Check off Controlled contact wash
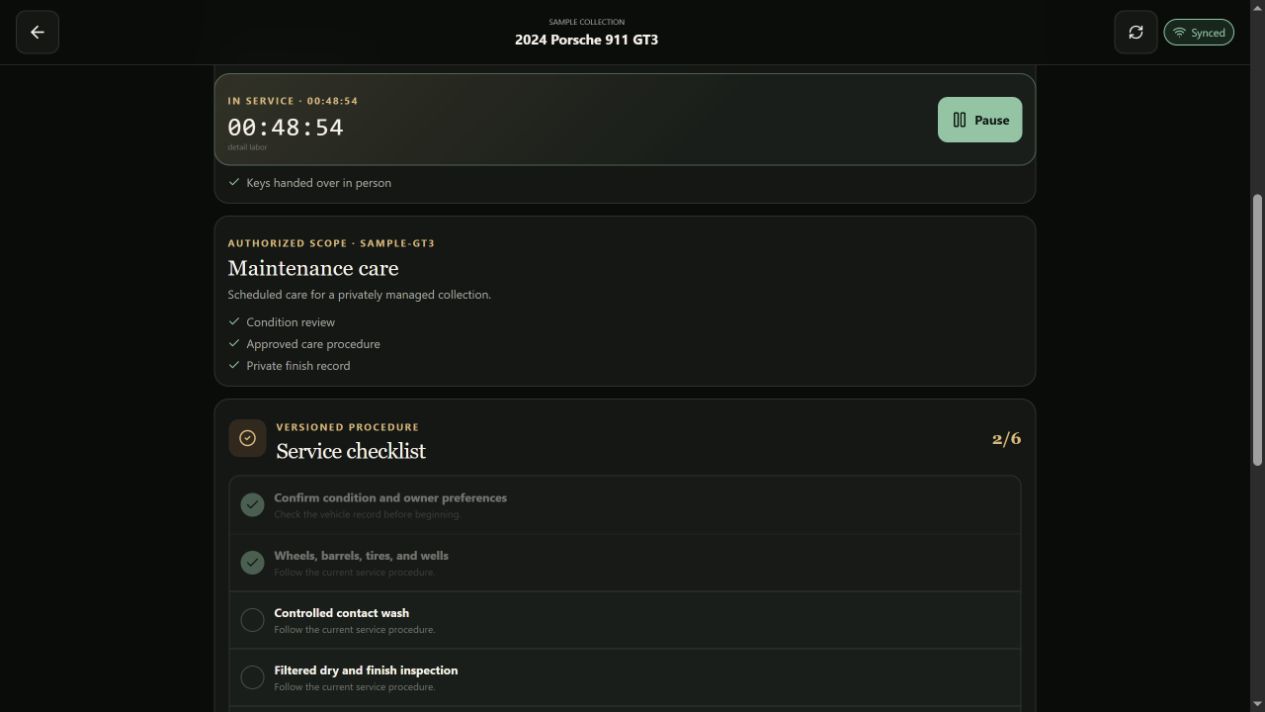Screen dimensions: 1265x712 click(x=252, y=620)
